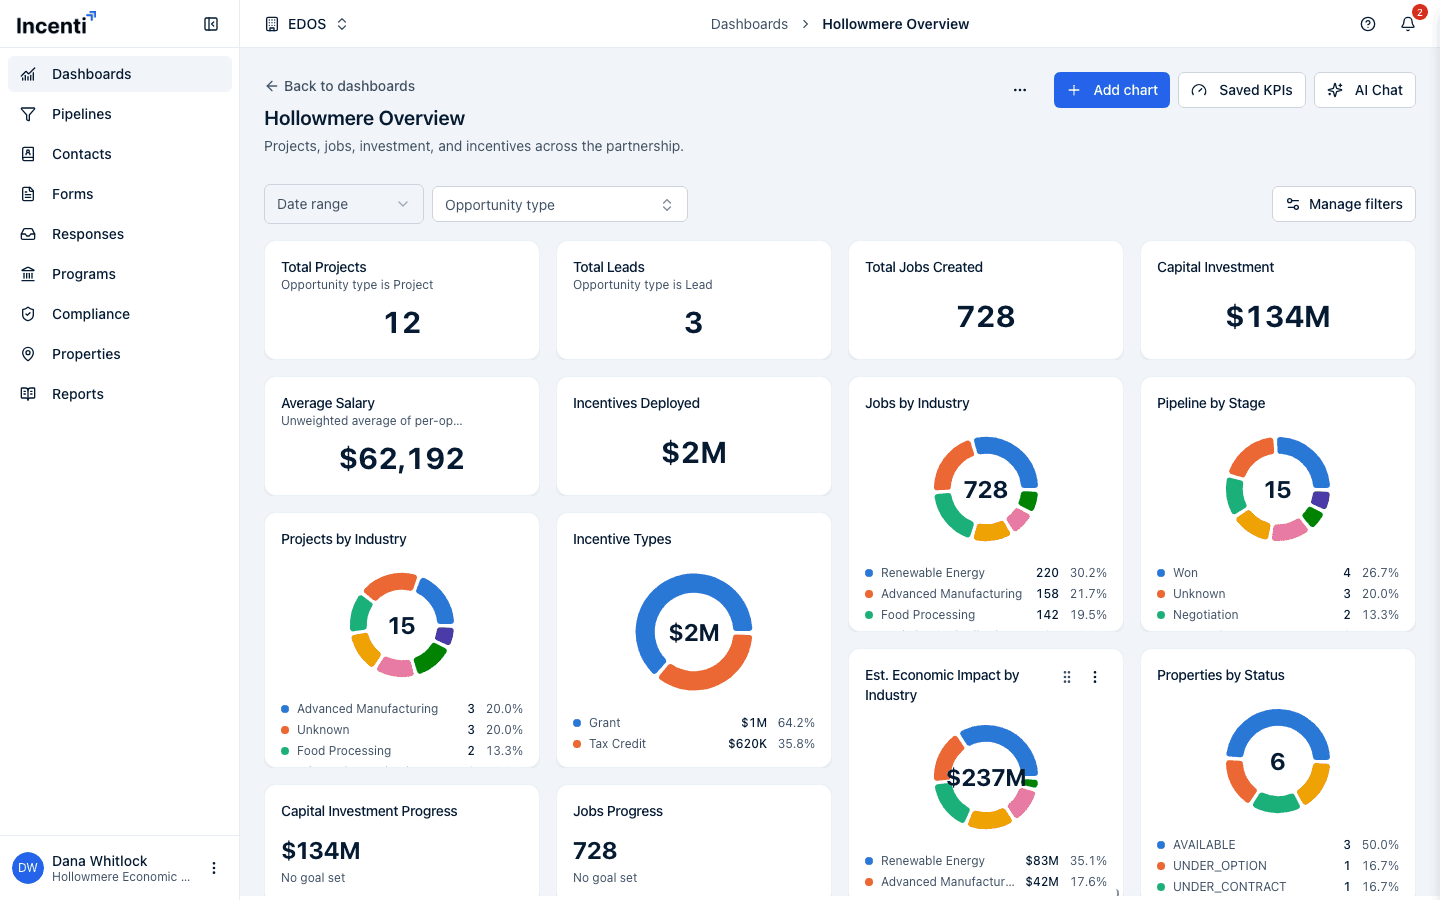The height and width of the screenshot is (900, 1440).
Task: Click Negotiation row in Pipeline by Stage
Action: click(x=1278, y=615)
